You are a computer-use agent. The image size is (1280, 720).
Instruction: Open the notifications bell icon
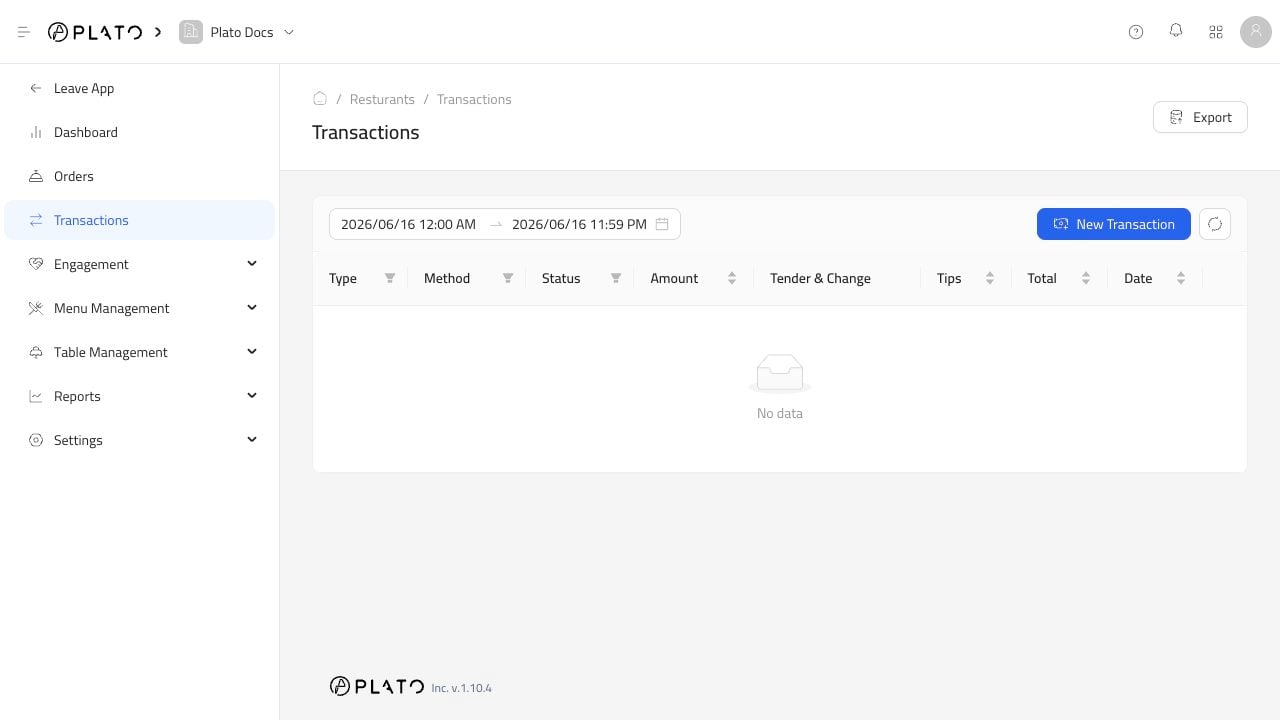1176,31
